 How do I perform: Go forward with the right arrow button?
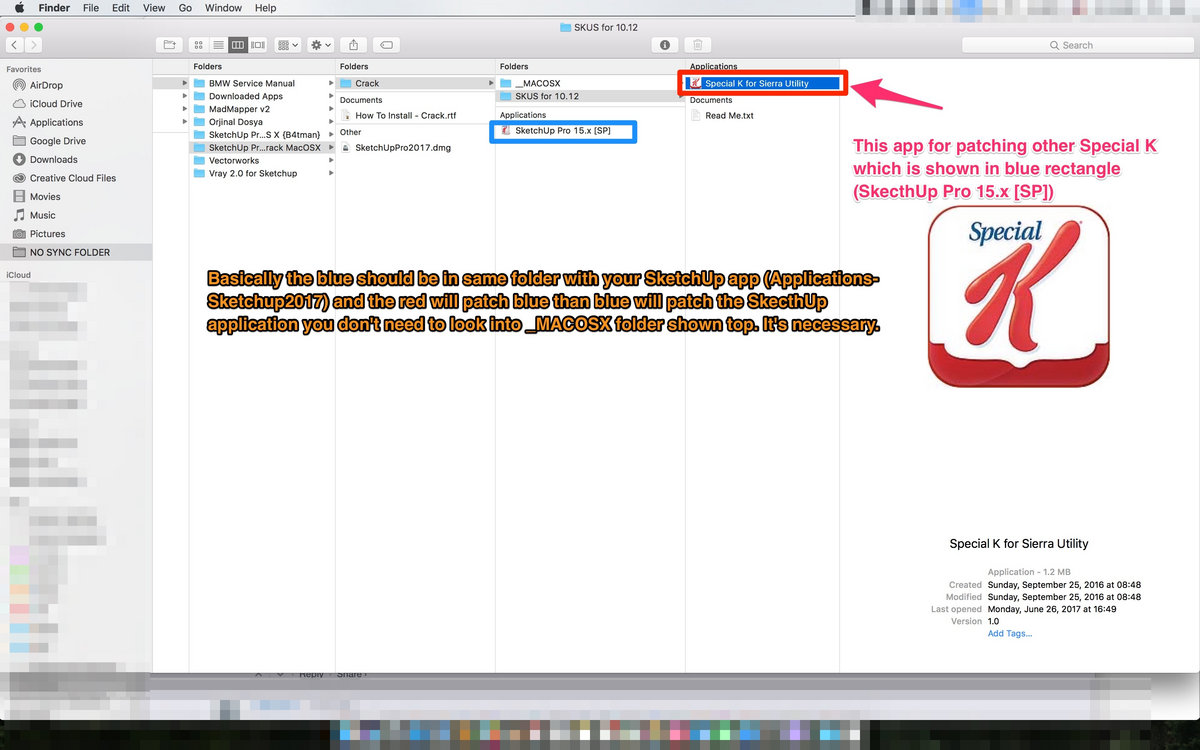pos(34,45)
